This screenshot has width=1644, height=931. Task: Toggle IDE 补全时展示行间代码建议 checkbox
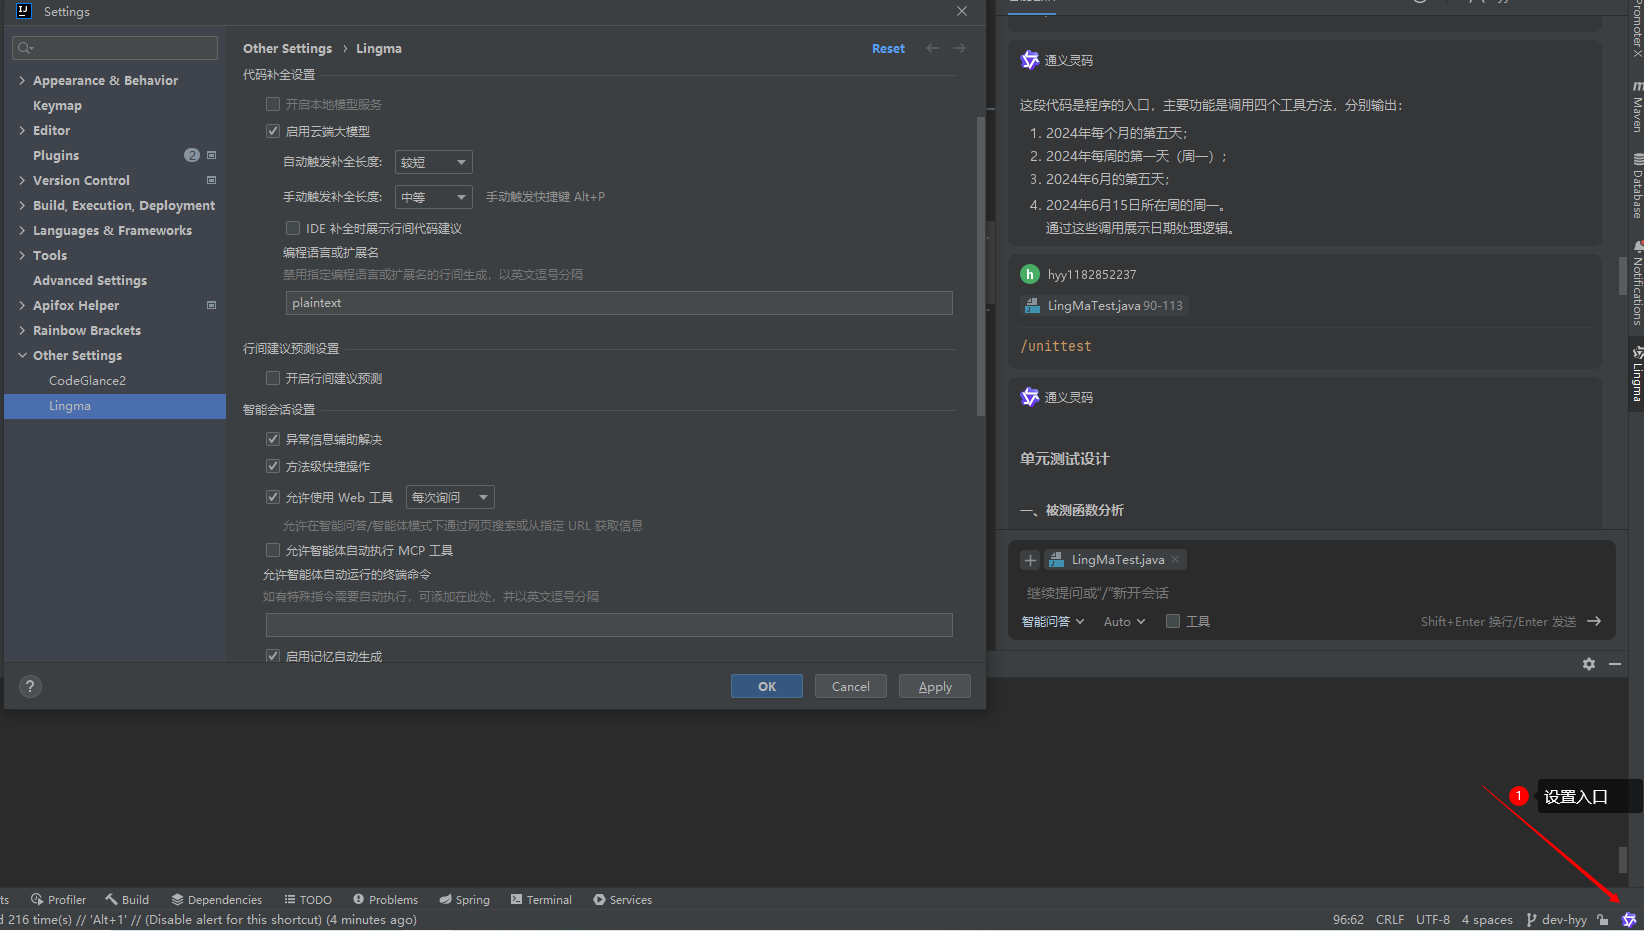[x=293, y=228]
